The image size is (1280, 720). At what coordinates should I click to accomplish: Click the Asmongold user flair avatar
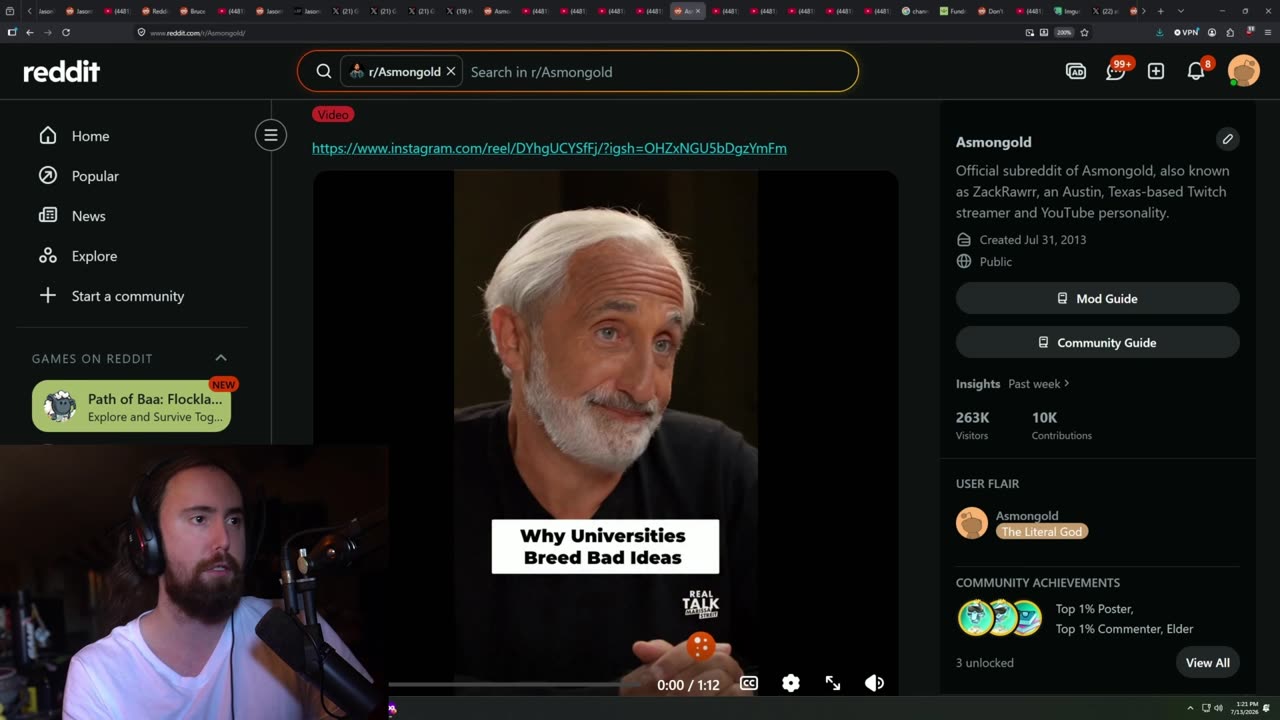click(x=972, y=523)
